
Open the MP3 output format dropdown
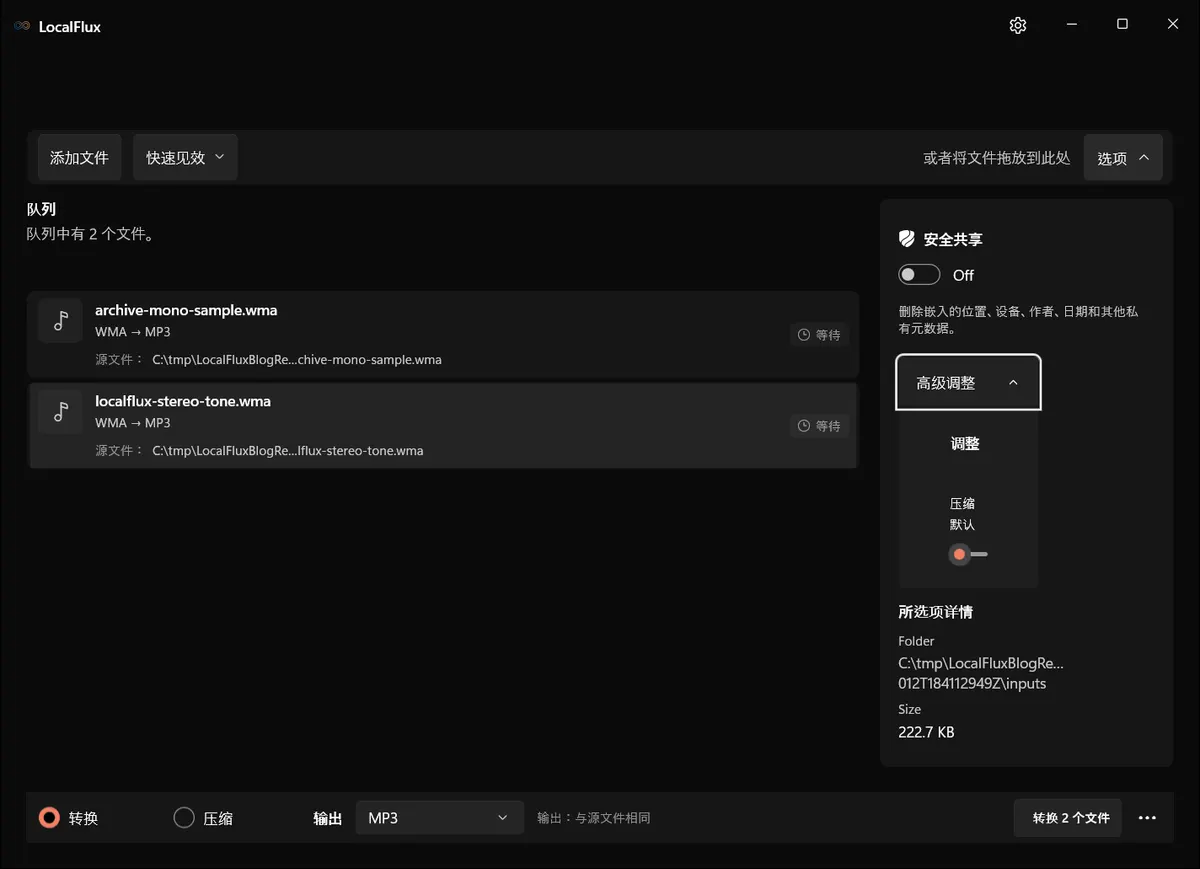439,818
